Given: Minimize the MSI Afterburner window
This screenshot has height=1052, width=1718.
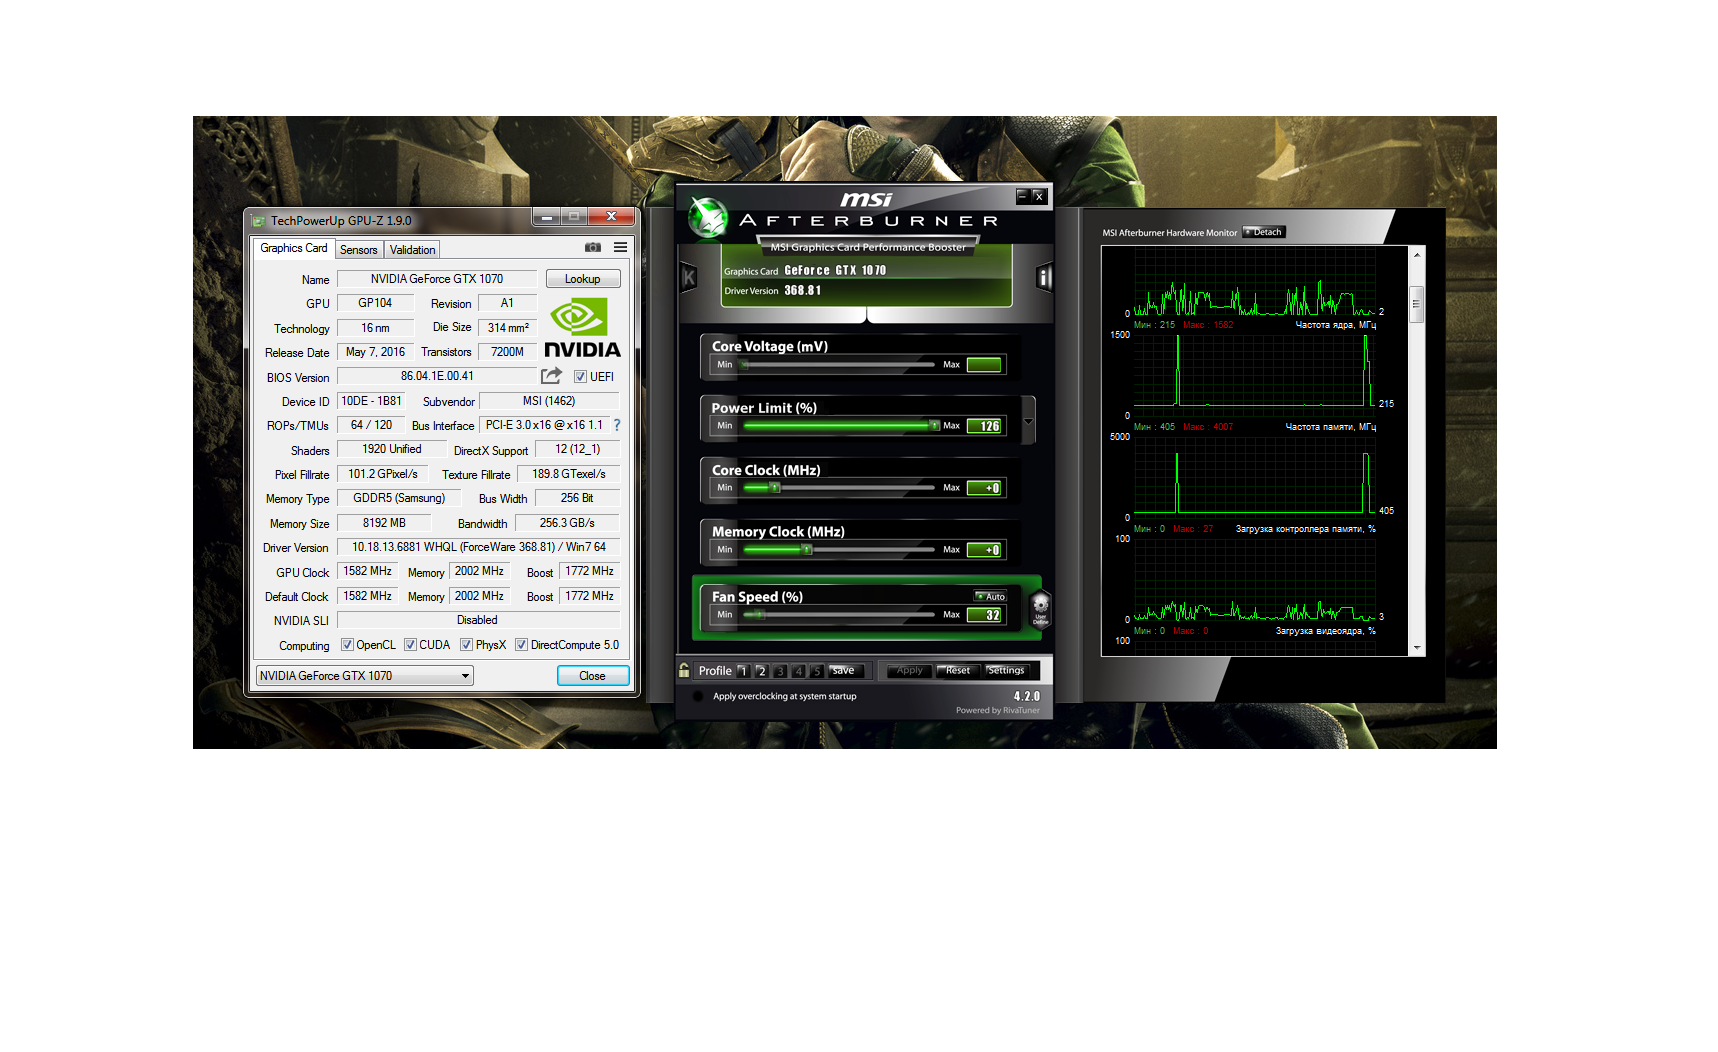Looking at the screenshot, I should tap(1022, 196).
